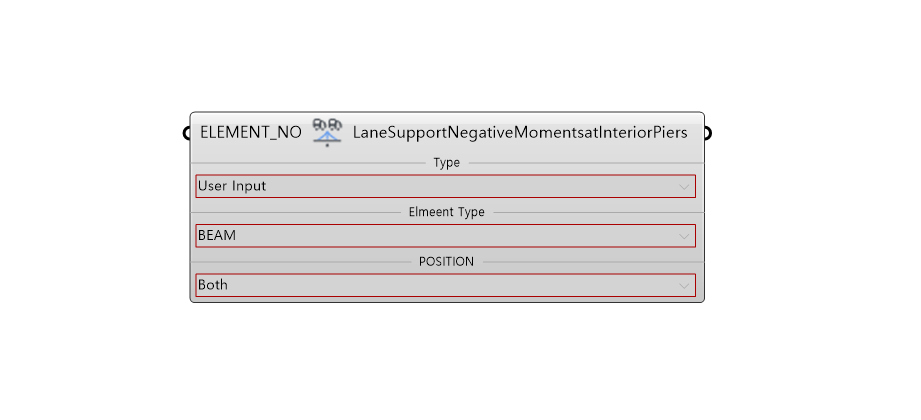Click the chevron arrow on the Both field

coord(684,285)
